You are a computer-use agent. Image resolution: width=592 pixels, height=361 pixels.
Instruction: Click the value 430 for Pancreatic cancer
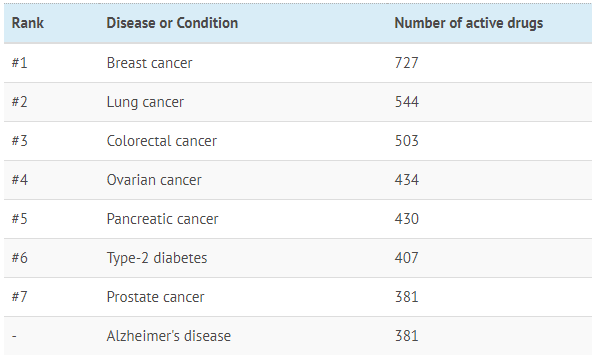(x=407, y=219)
